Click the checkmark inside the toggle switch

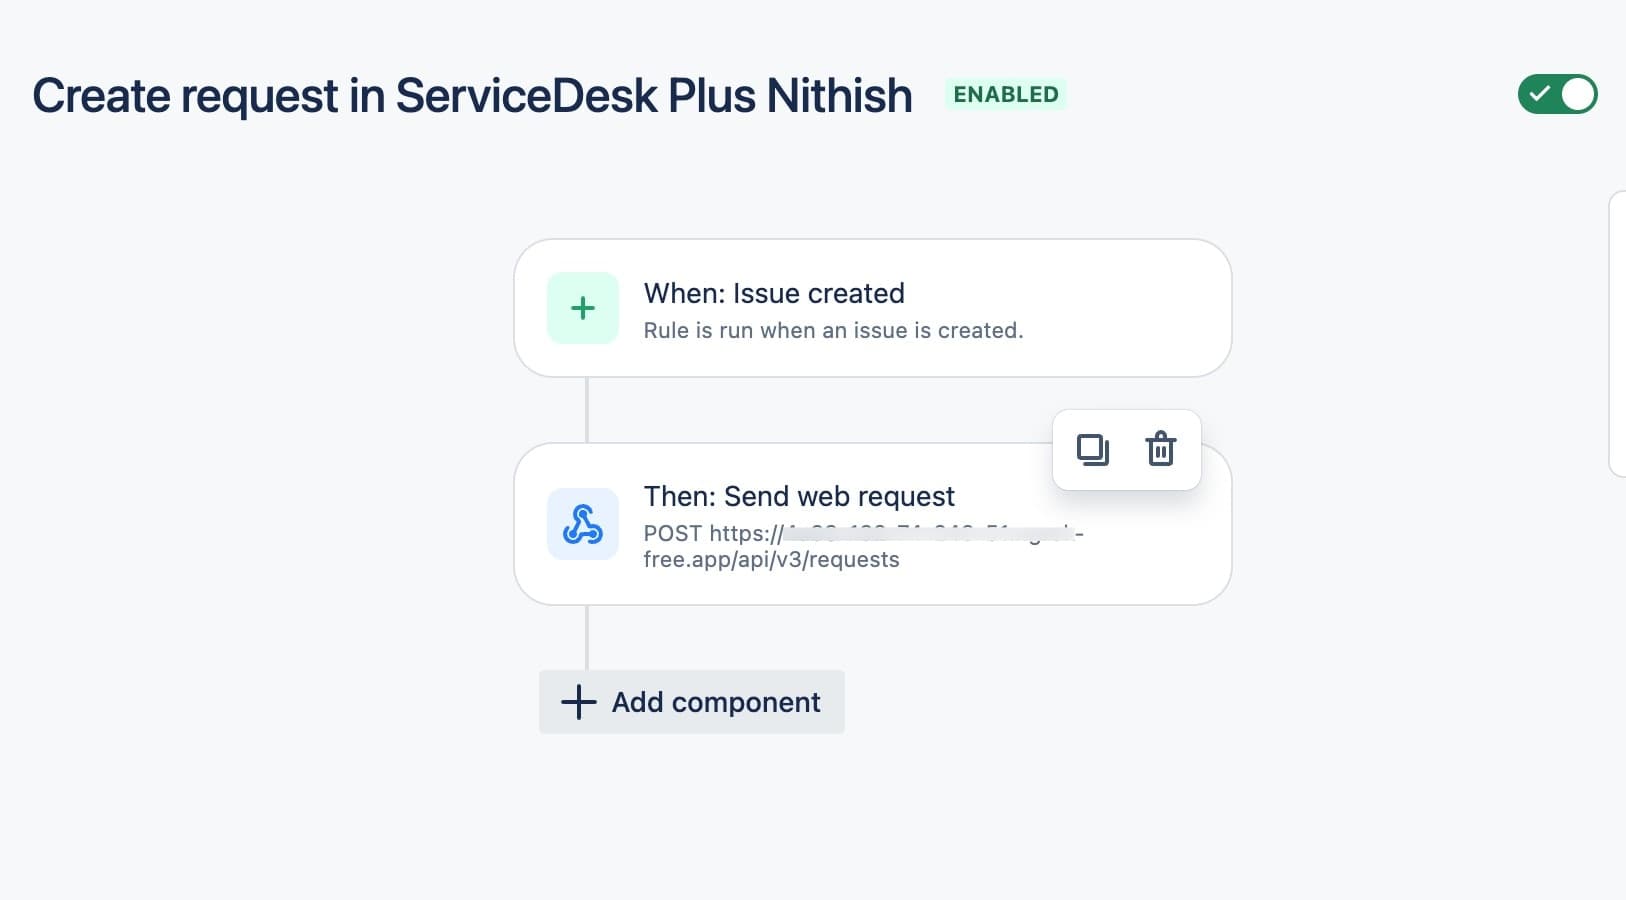pyautogui.click(x=1540, y=95)
